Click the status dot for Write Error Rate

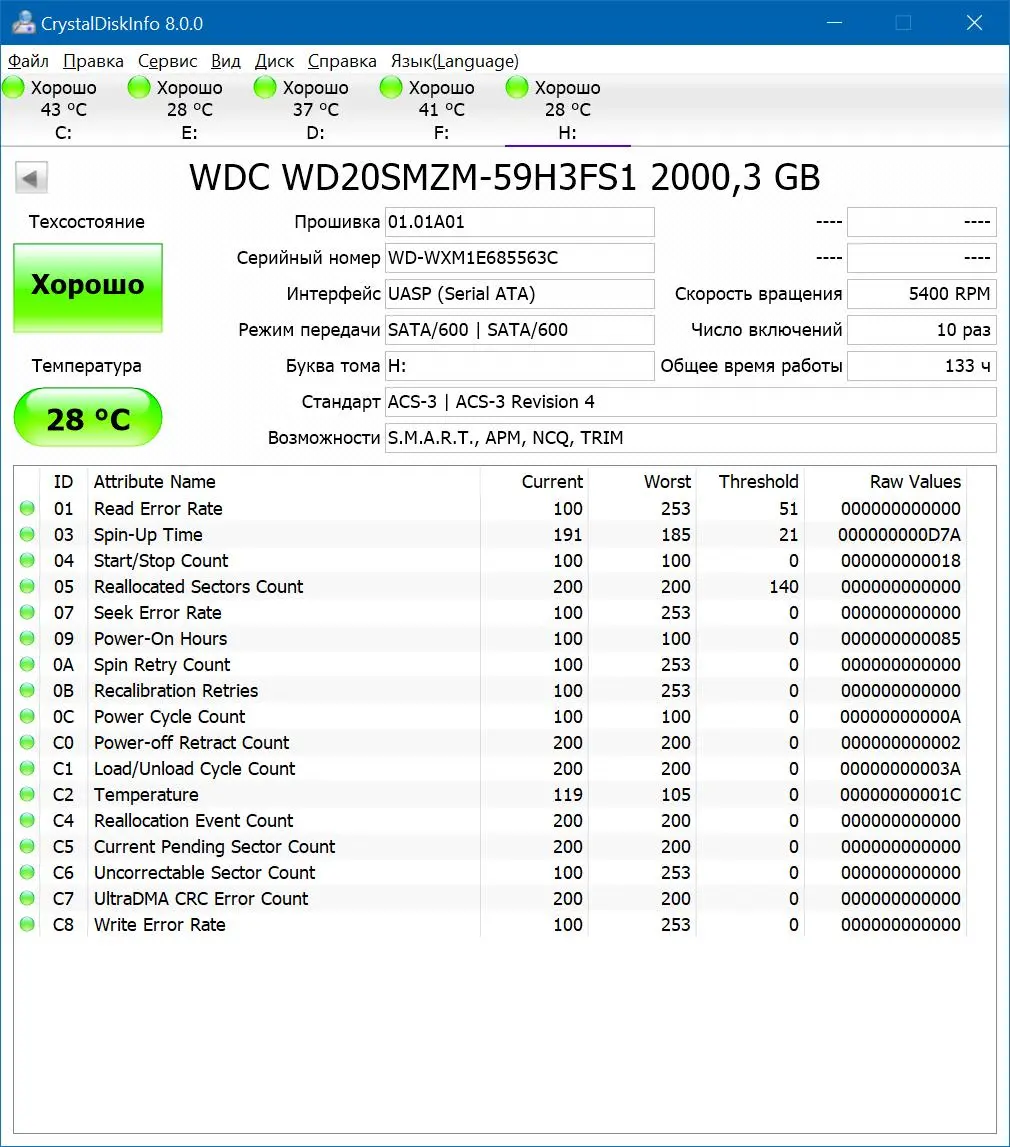(x=27, y=924)
